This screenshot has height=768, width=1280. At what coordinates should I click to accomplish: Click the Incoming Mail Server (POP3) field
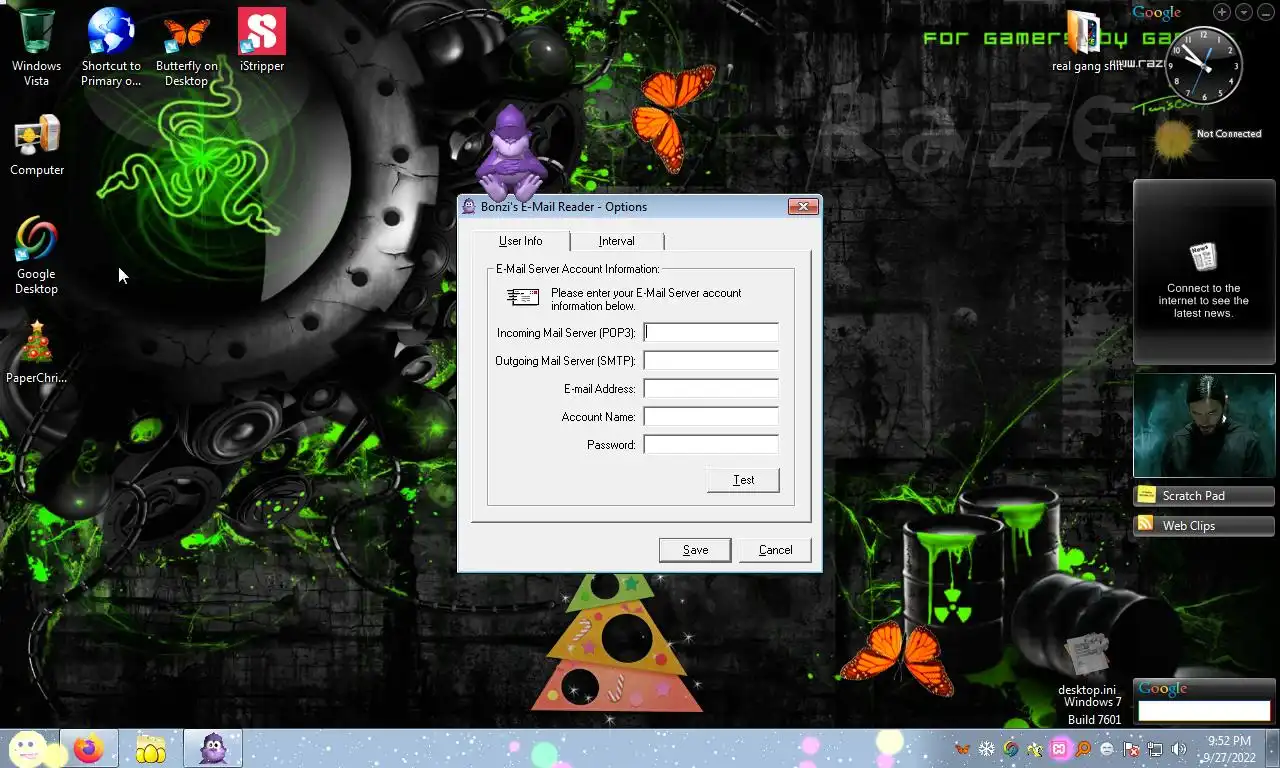point(711,332)
